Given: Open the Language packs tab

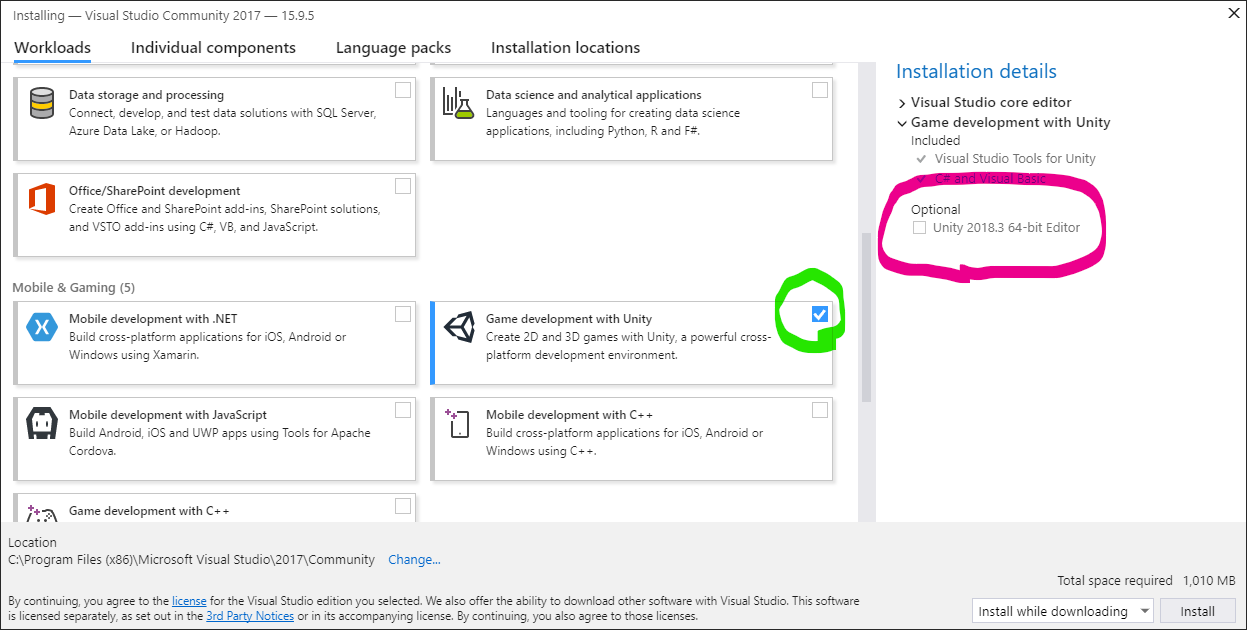Looking at the screenshot, I should pyautogui.click(x=393, y=47).
